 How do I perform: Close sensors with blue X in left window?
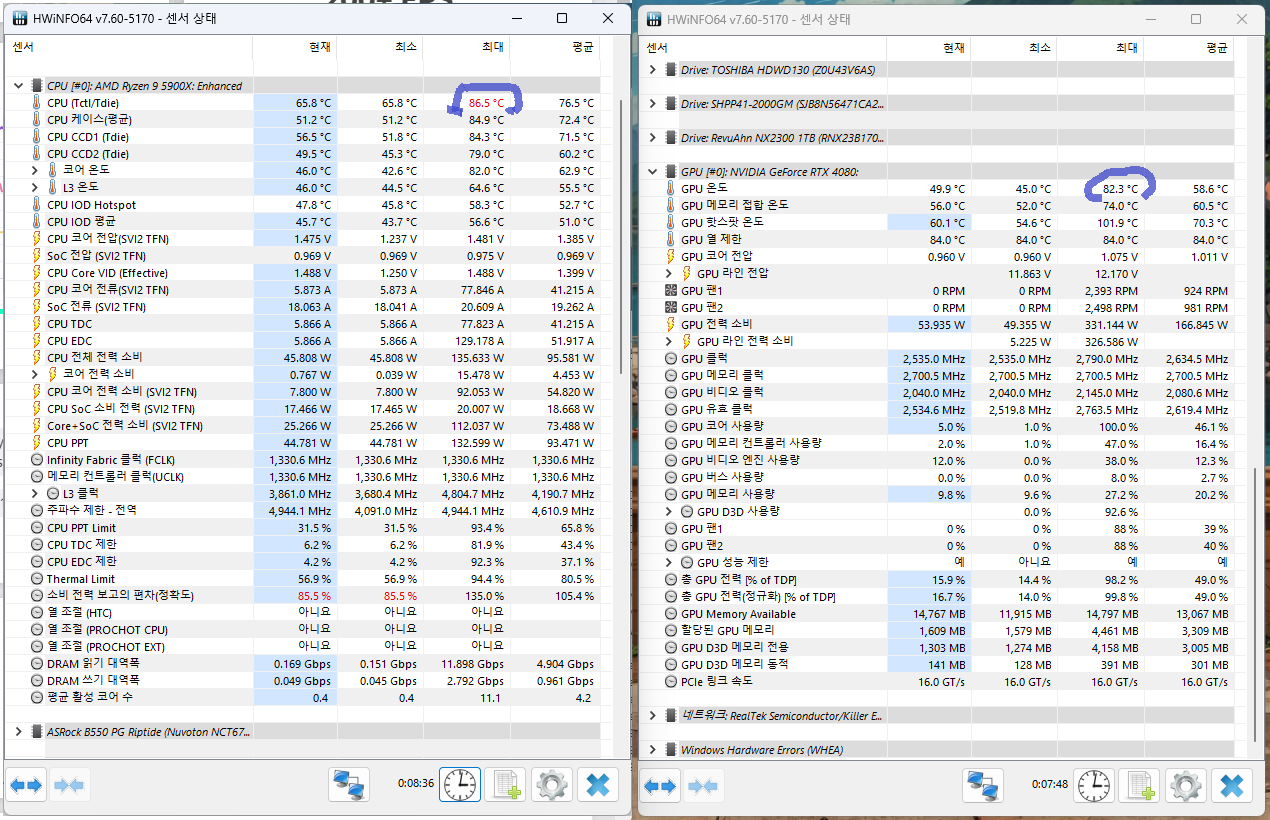598,785
